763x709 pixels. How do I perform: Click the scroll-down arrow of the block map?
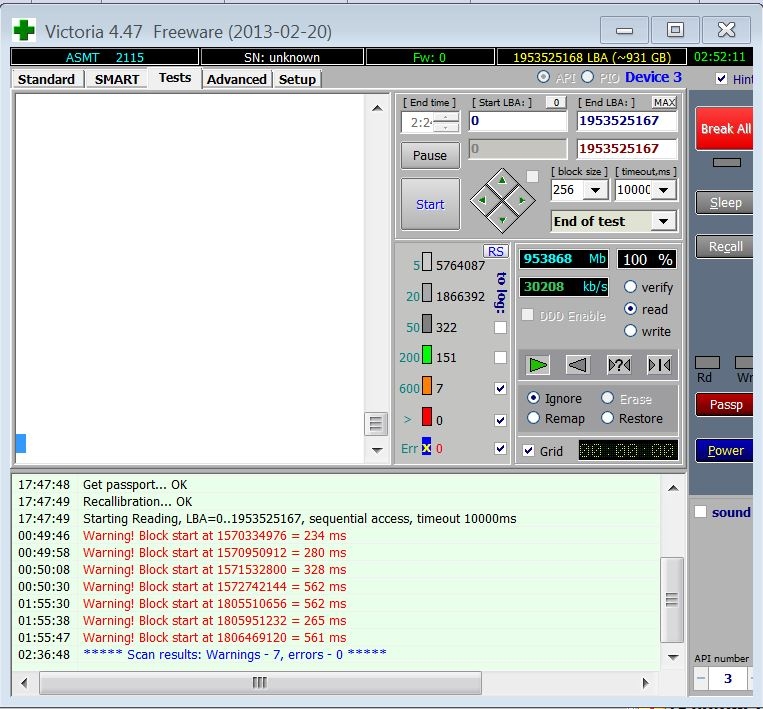[x=377, y=450]
